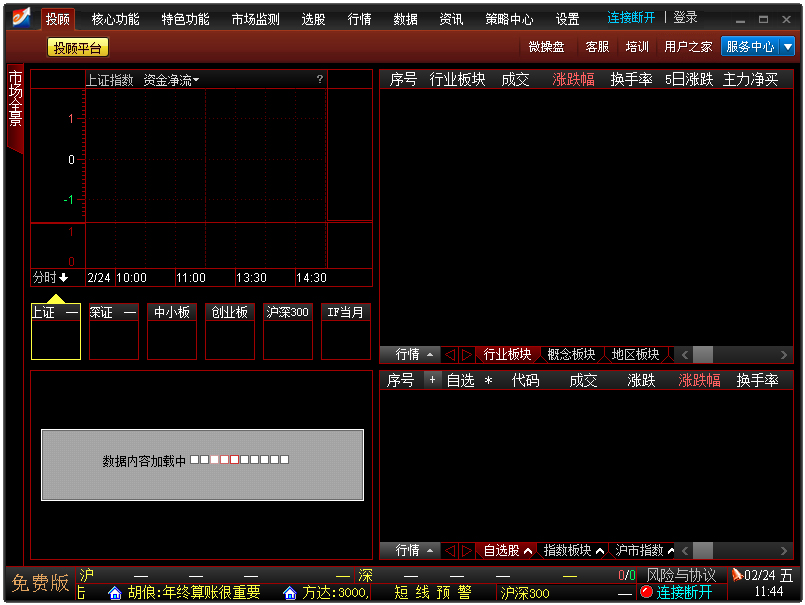
Task: Open the 市场监测 menu
Action: click(256, 20)
